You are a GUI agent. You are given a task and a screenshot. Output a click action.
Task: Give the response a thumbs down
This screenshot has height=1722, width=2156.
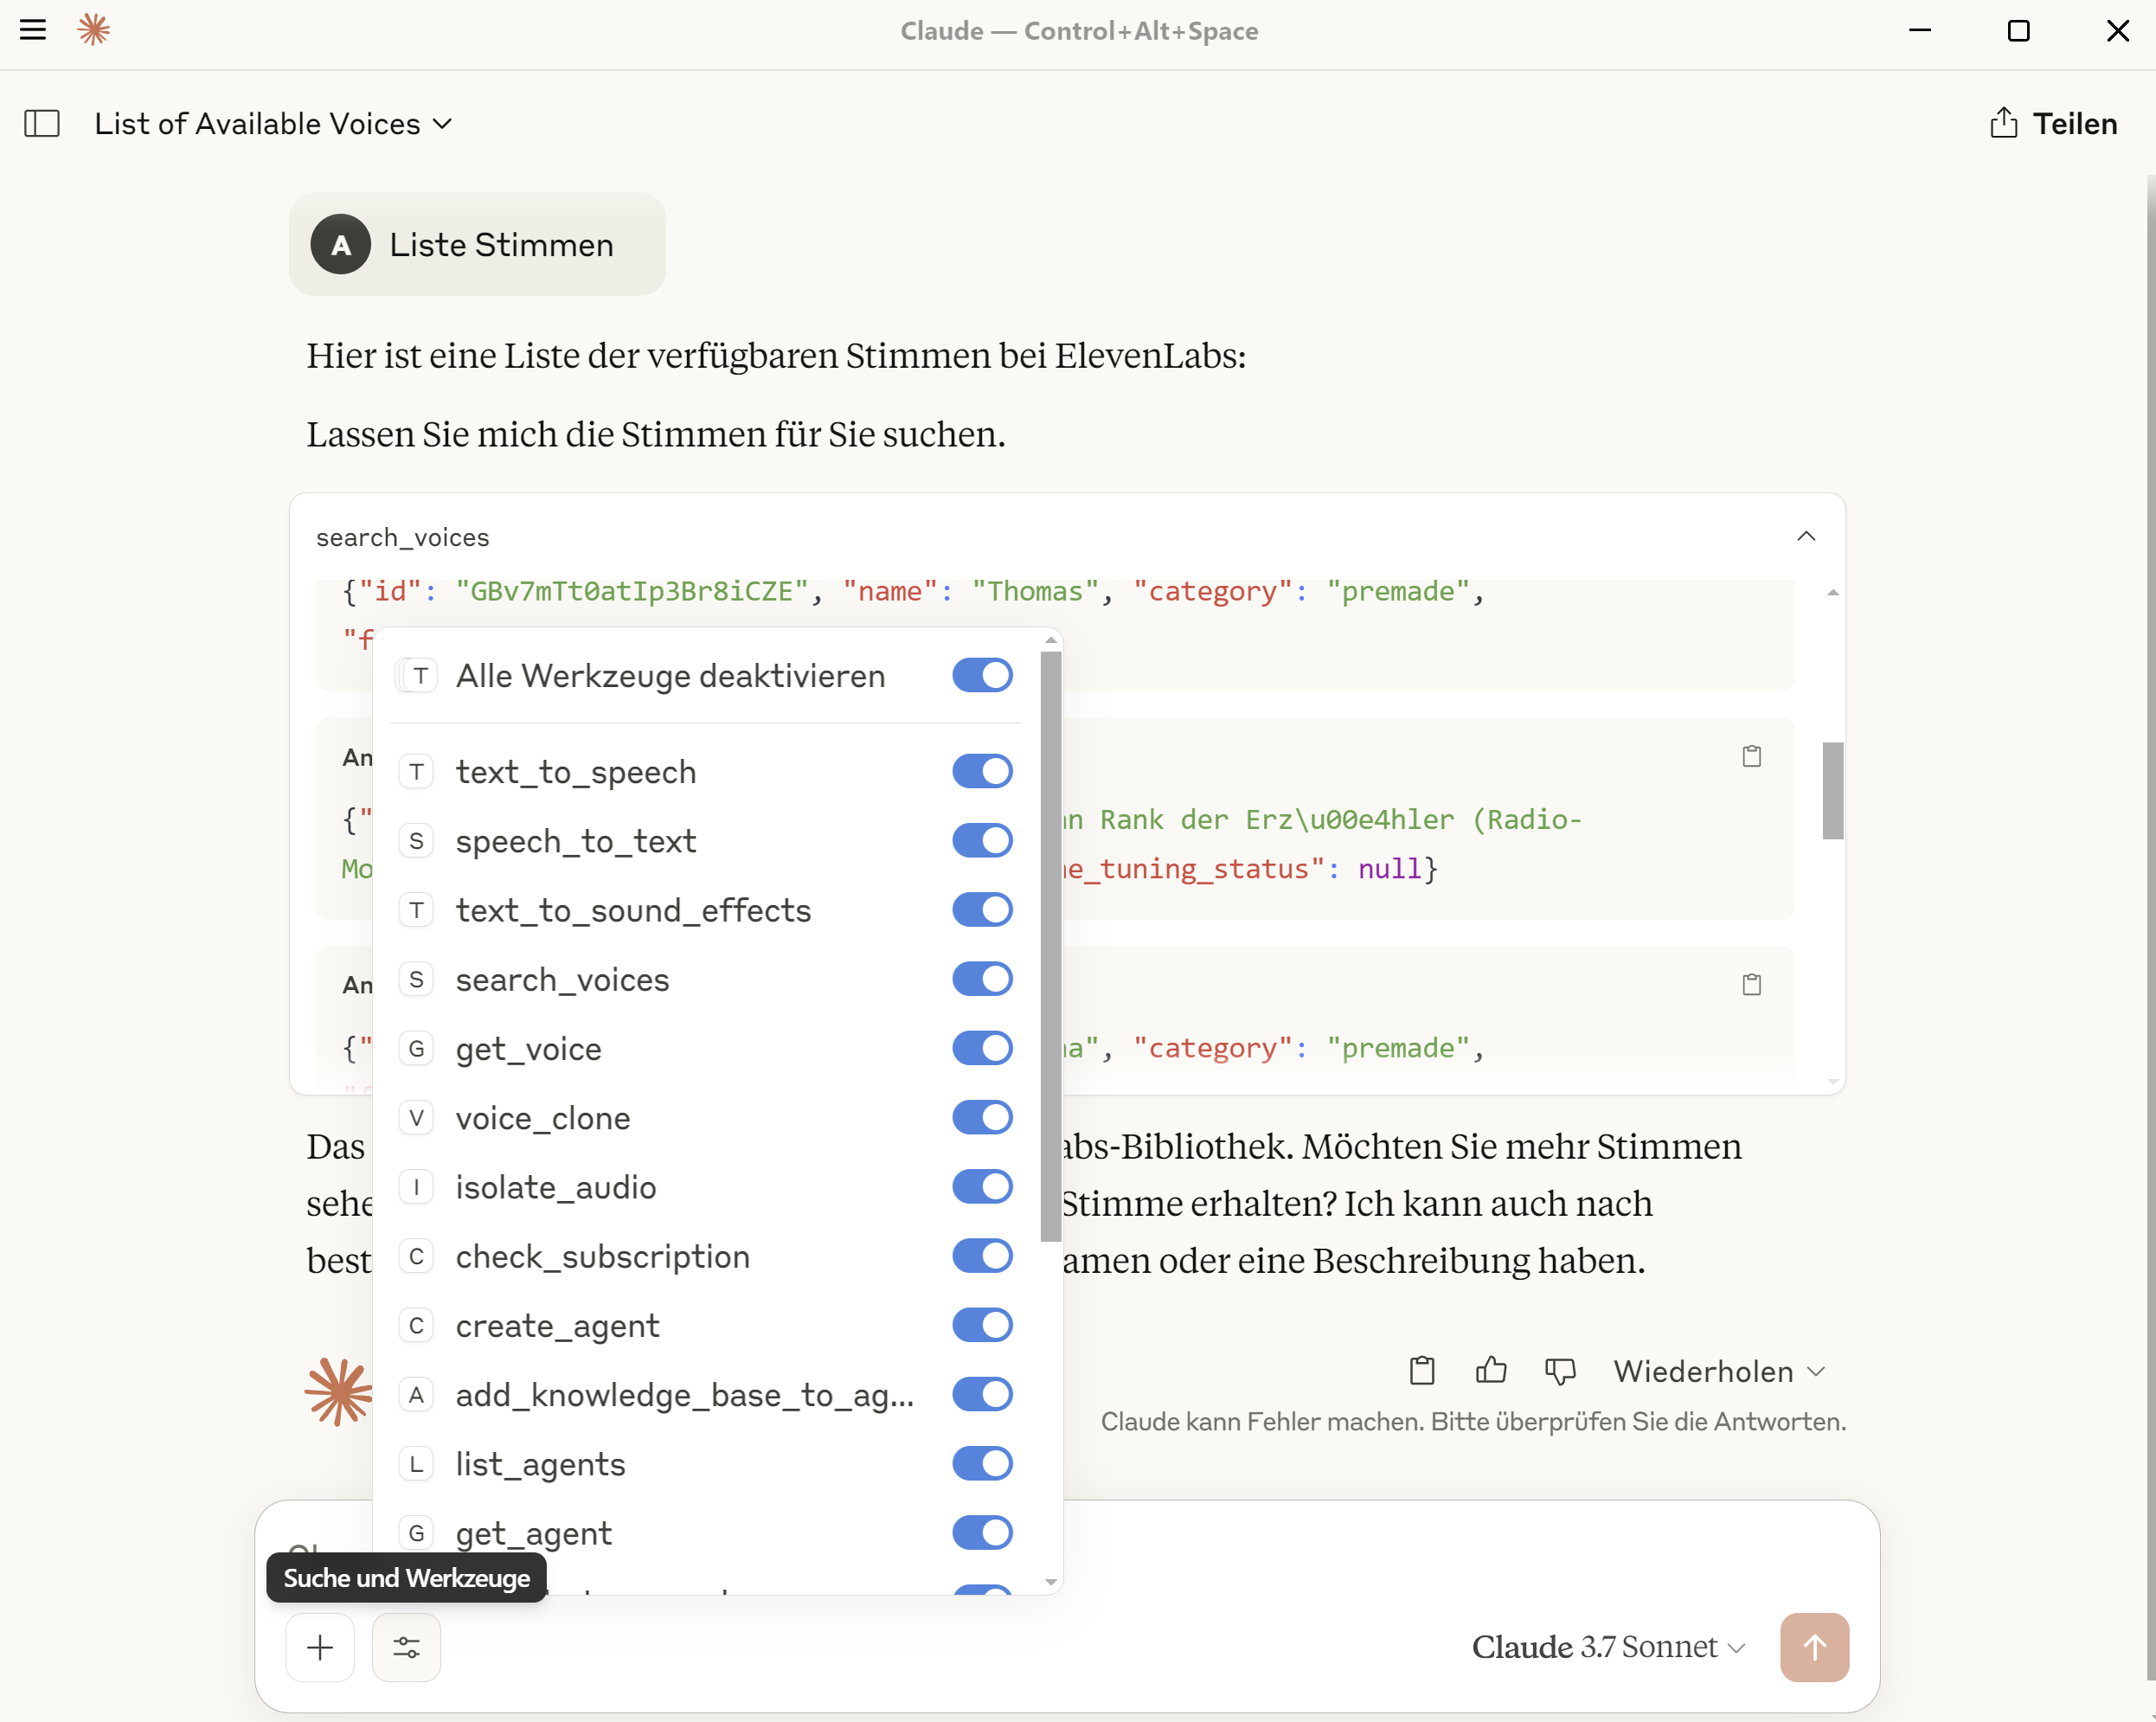tap(1559, 1371)
